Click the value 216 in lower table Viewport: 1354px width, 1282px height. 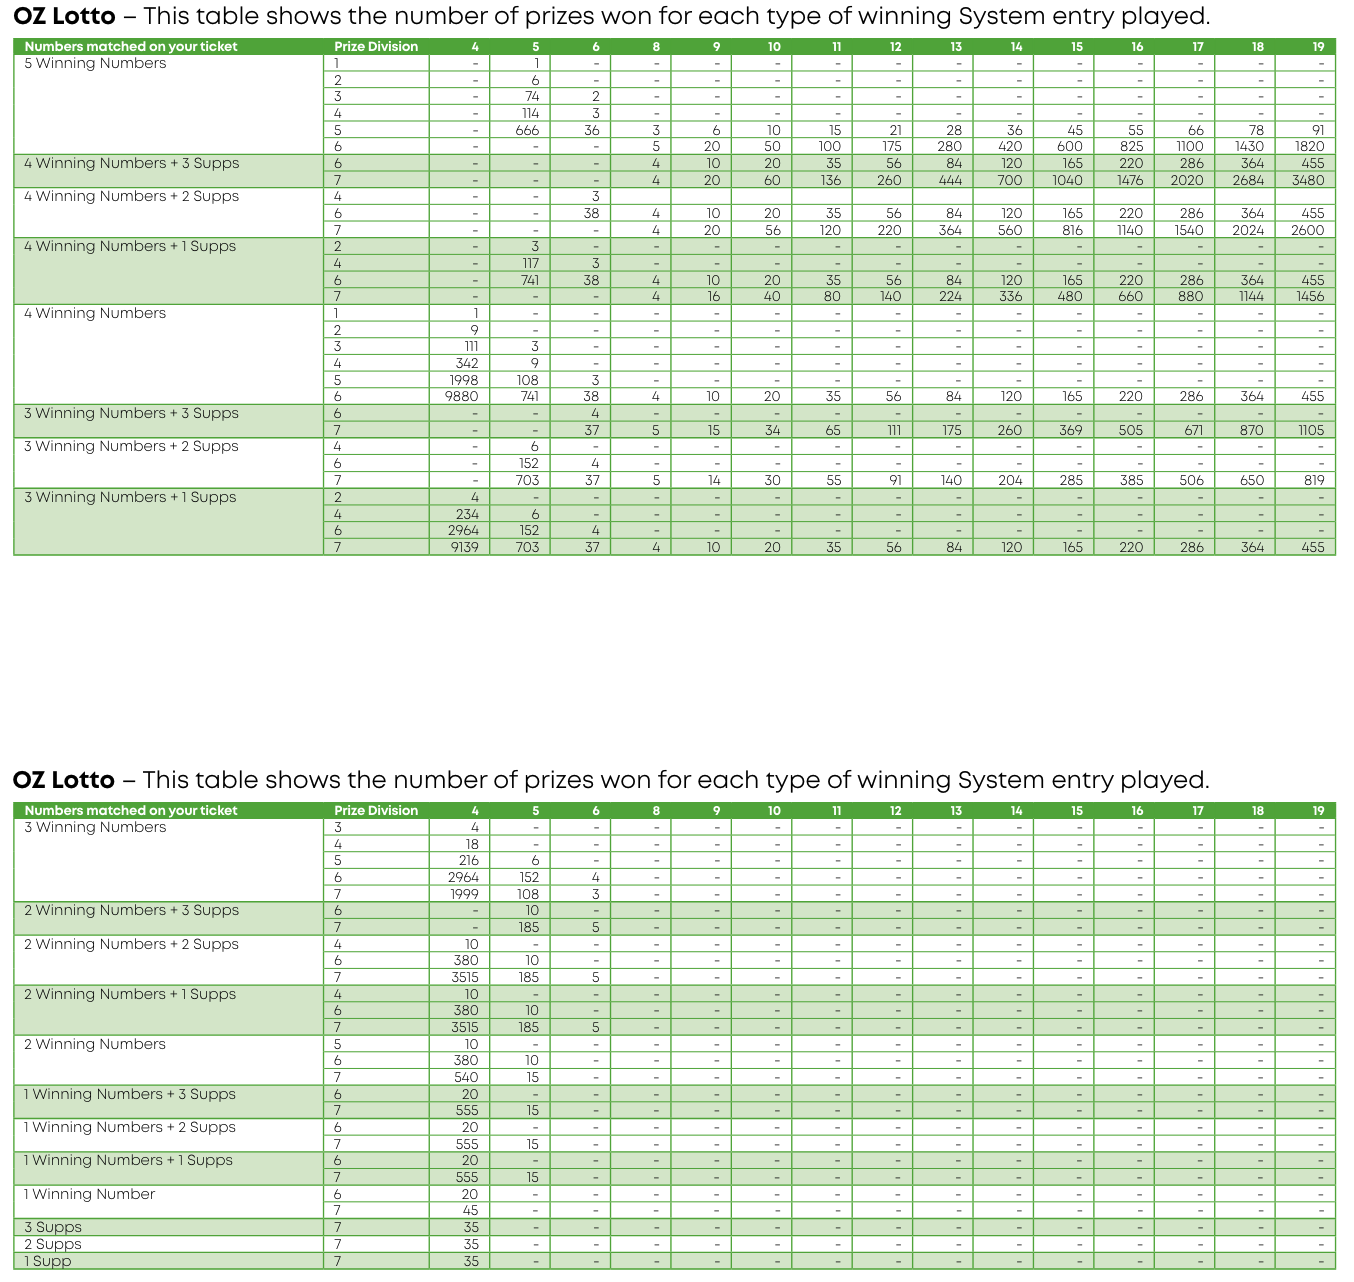(469, 860)
